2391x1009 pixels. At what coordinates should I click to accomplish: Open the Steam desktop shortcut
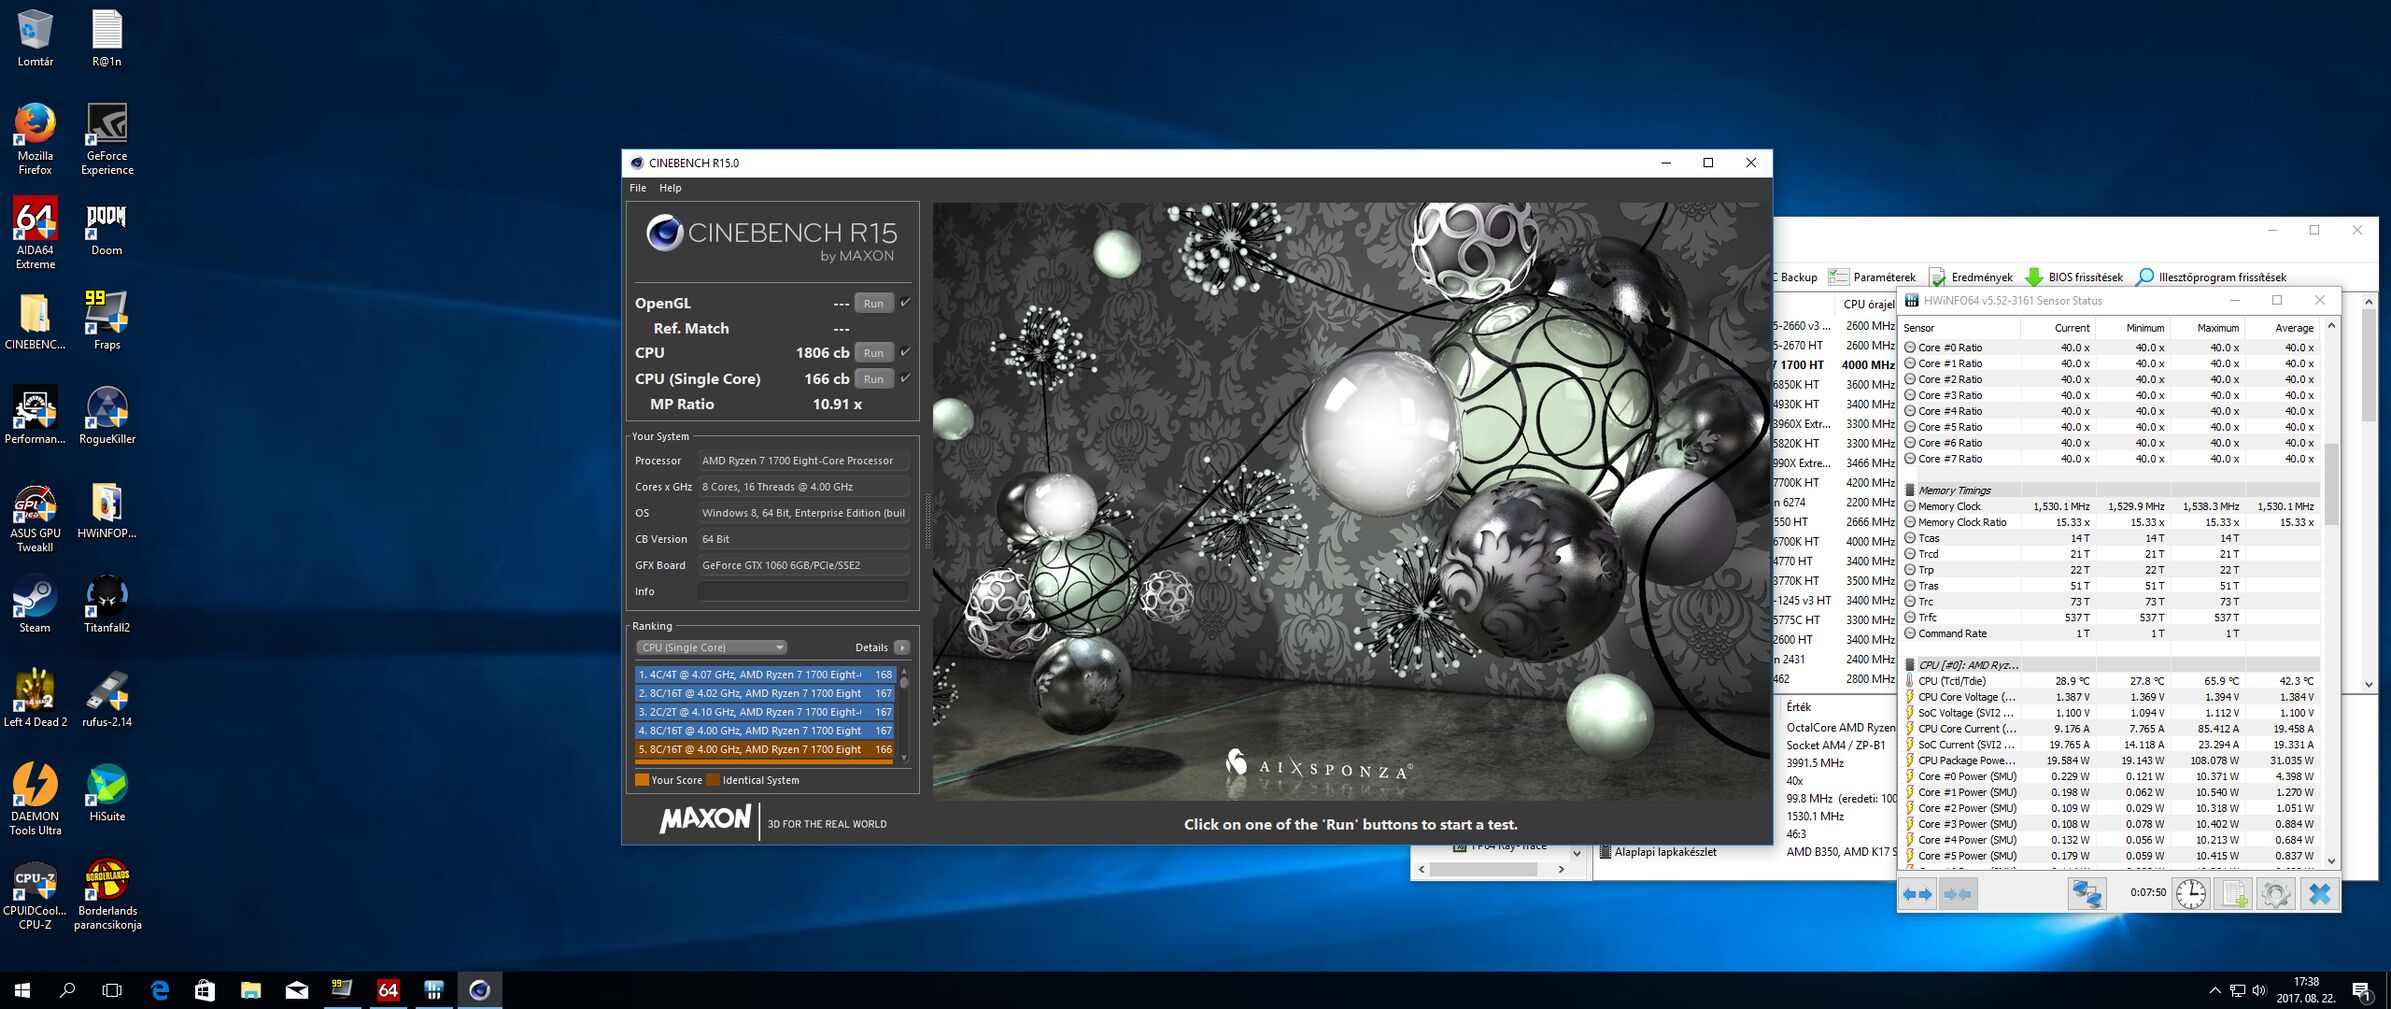tap(35, 604)
